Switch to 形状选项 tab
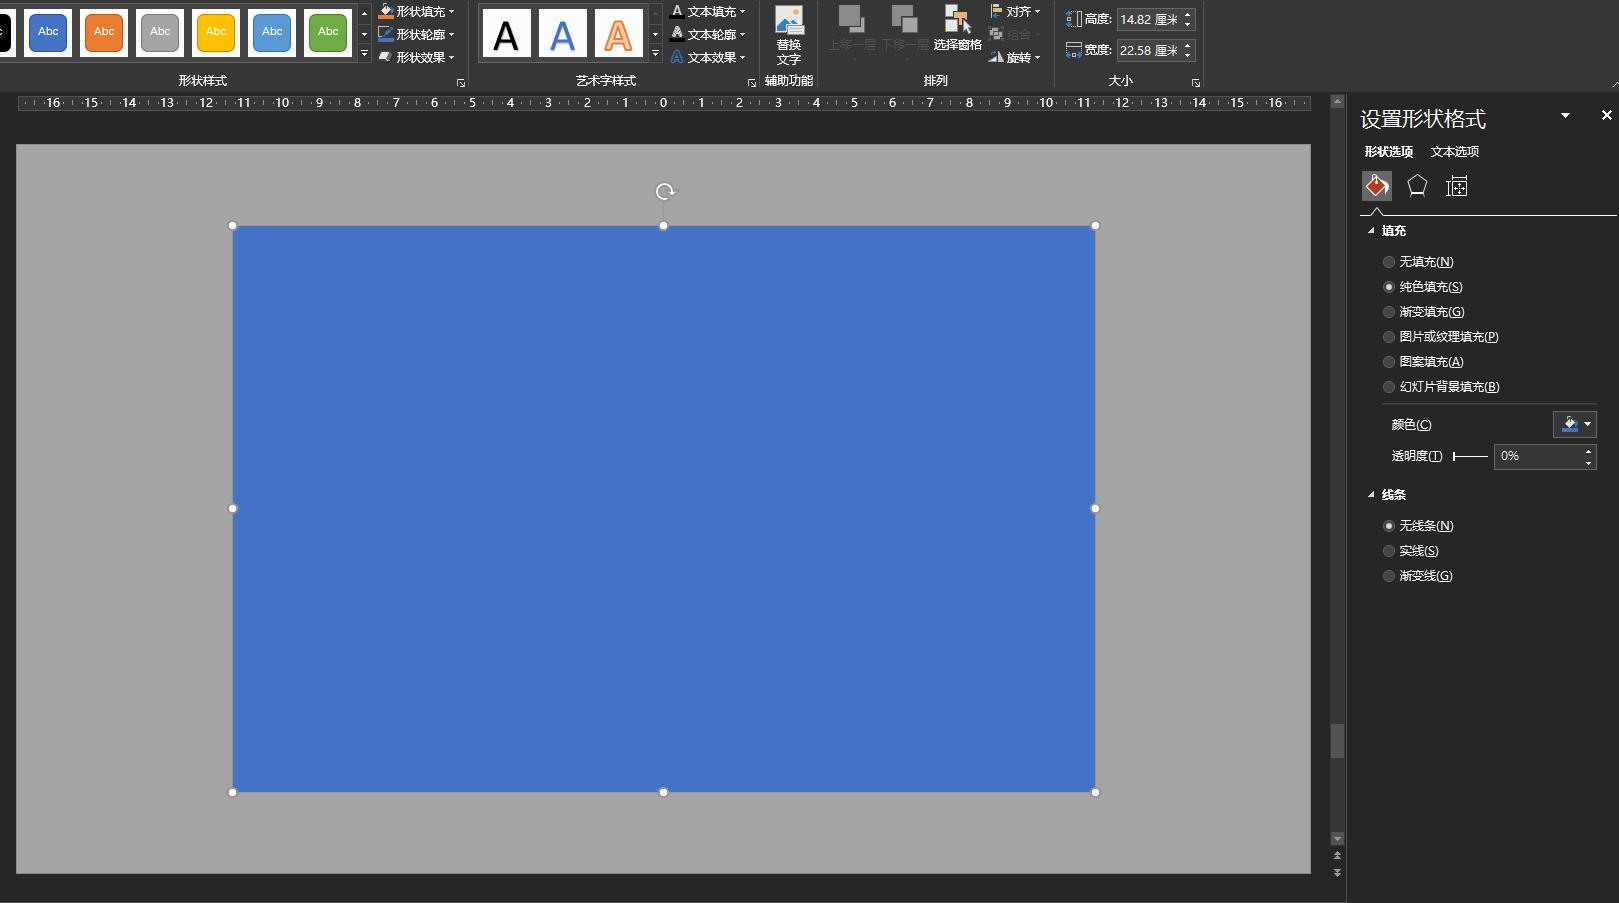Image resolution: width=1619 pixels, height=903 pixels. [1388, 152]
